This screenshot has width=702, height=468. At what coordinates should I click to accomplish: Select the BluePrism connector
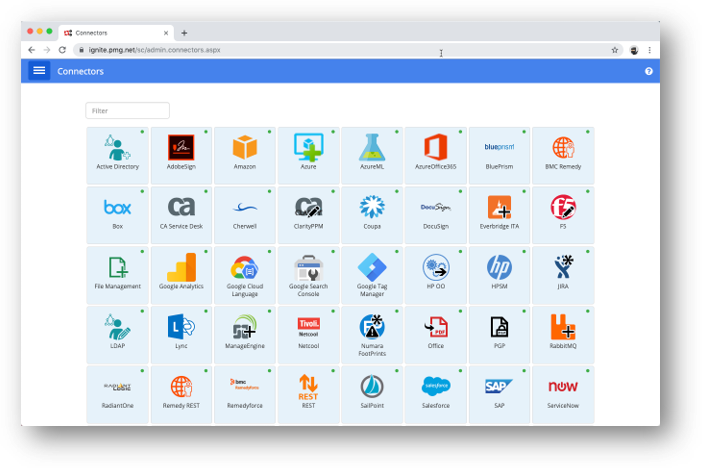[x=499, y=155]
